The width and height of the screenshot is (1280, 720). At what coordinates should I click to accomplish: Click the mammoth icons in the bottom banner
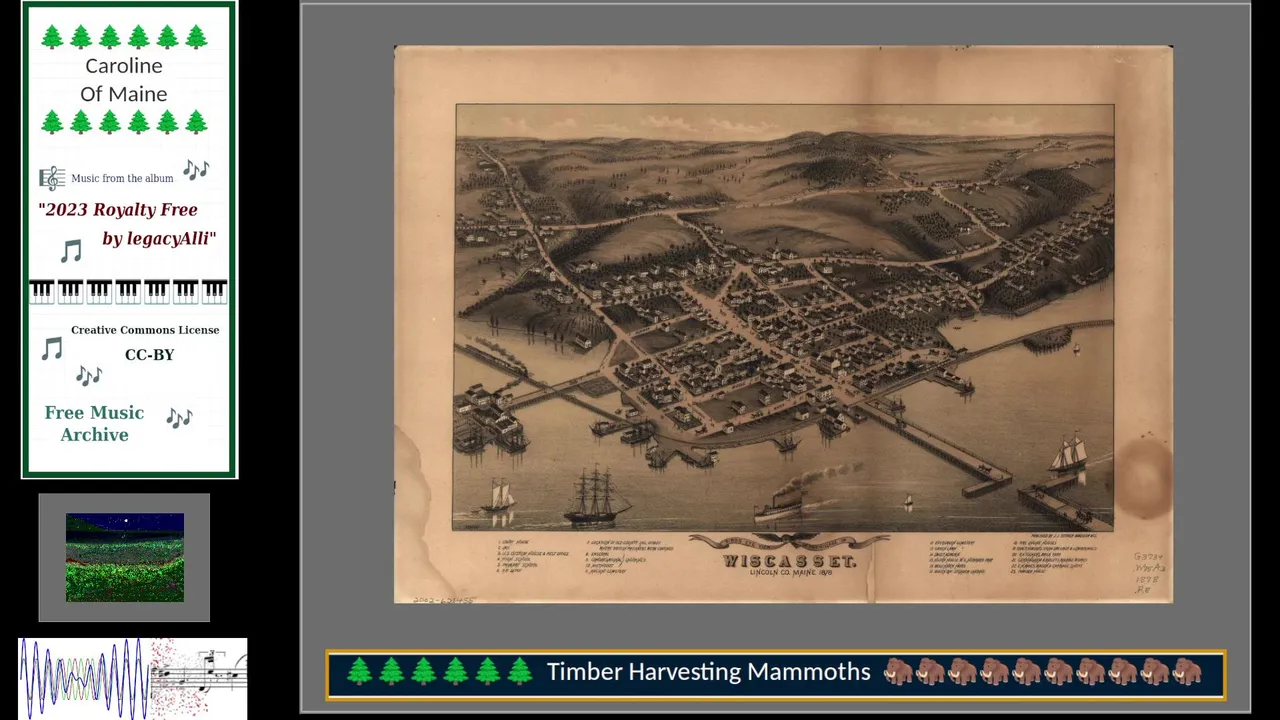point(1043,671)
